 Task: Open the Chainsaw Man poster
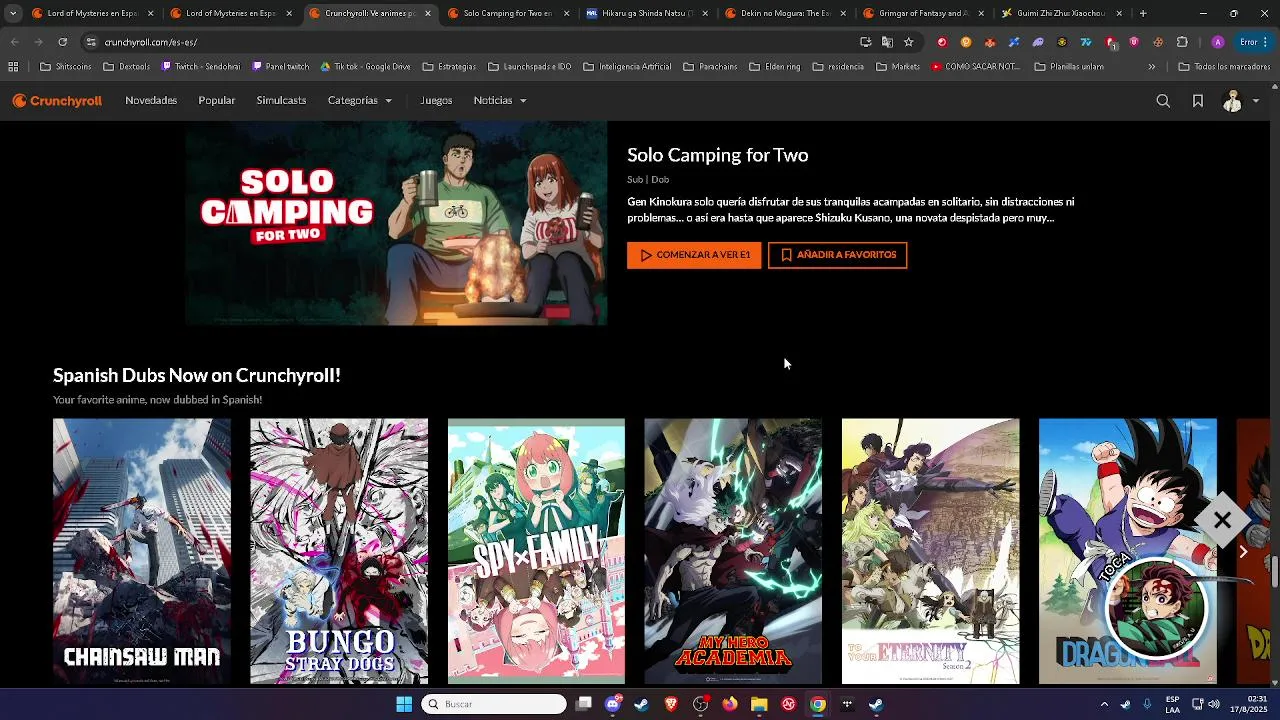[142, 551]
